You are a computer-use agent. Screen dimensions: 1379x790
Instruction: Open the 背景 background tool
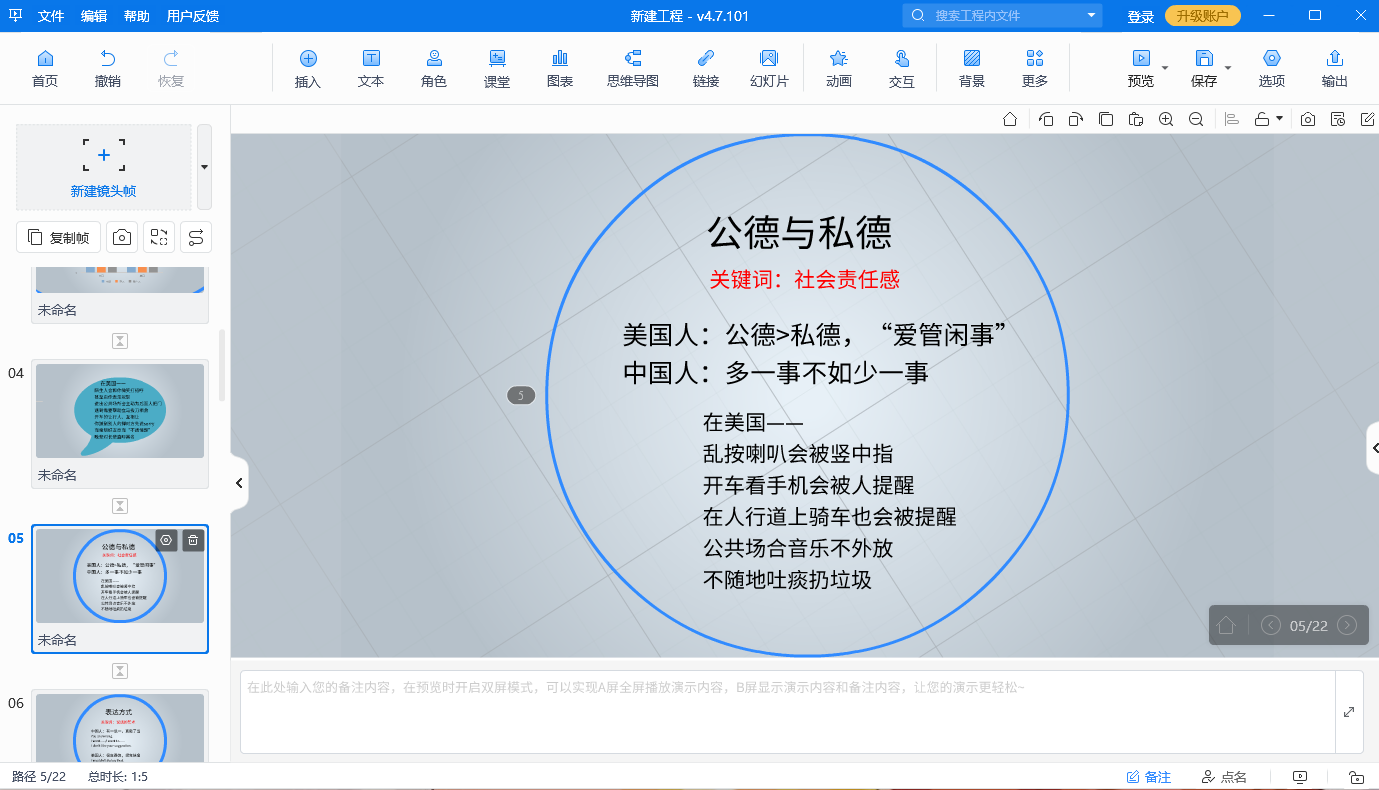tap(972, 68)
